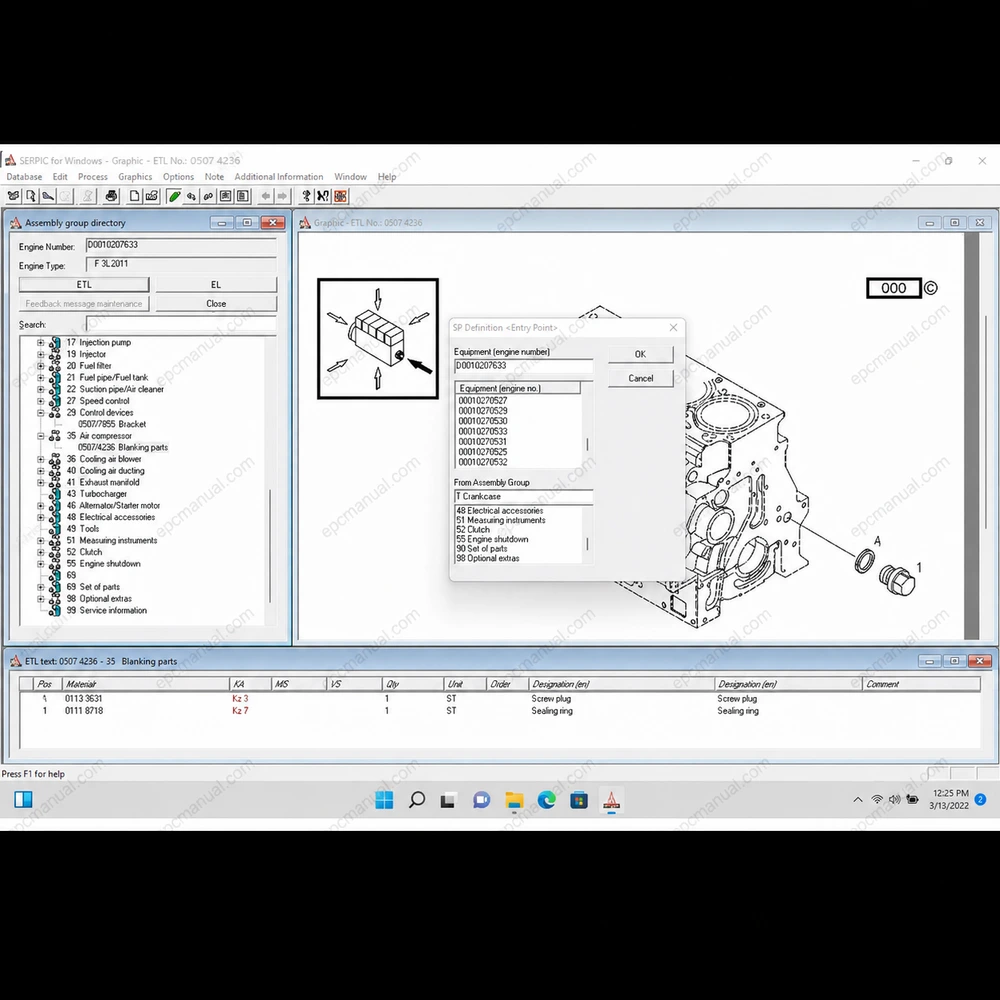Select '55 Engine shutdown' in dialog list

(x=492, y=539)
